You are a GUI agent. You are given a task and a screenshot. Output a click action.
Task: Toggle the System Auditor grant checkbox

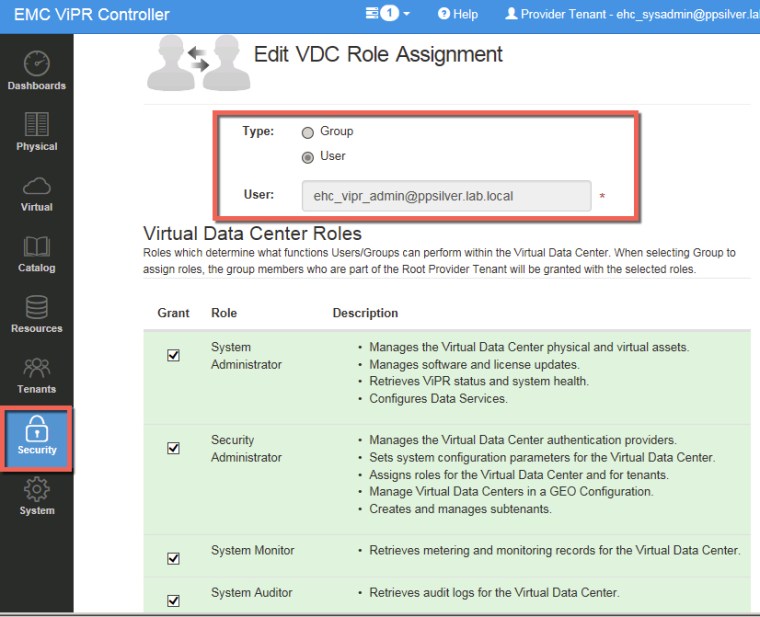[x=173, y=601]
